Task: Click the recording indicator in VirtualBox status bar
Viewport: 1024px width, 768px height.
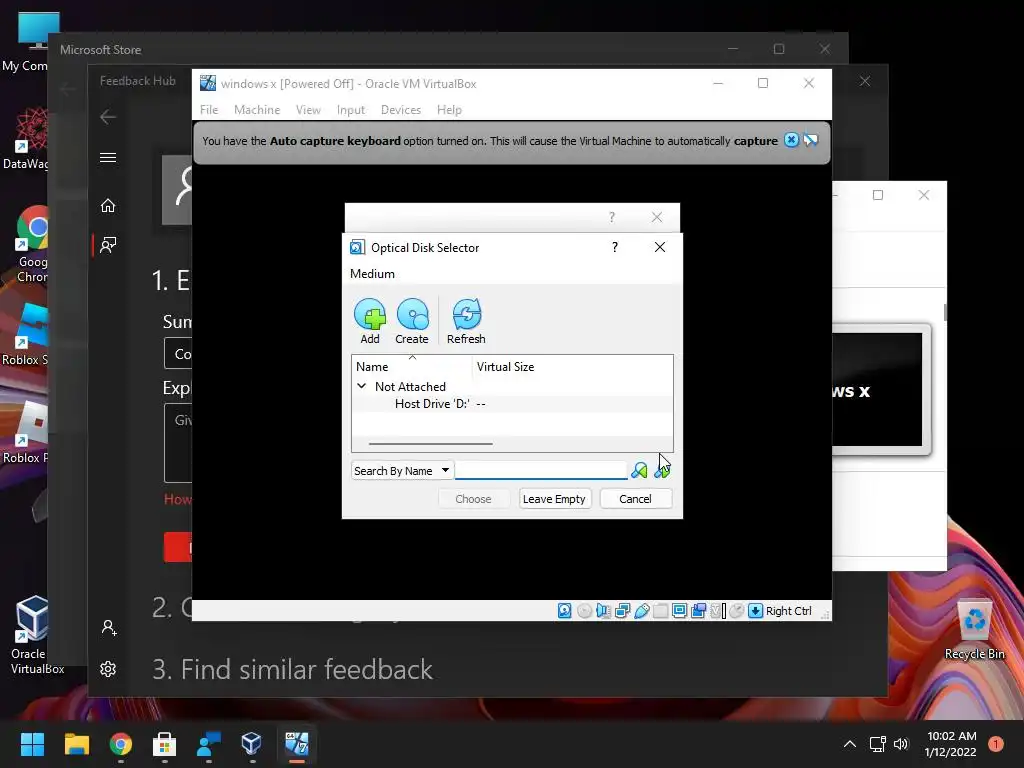Action: [x=698, y=611]
